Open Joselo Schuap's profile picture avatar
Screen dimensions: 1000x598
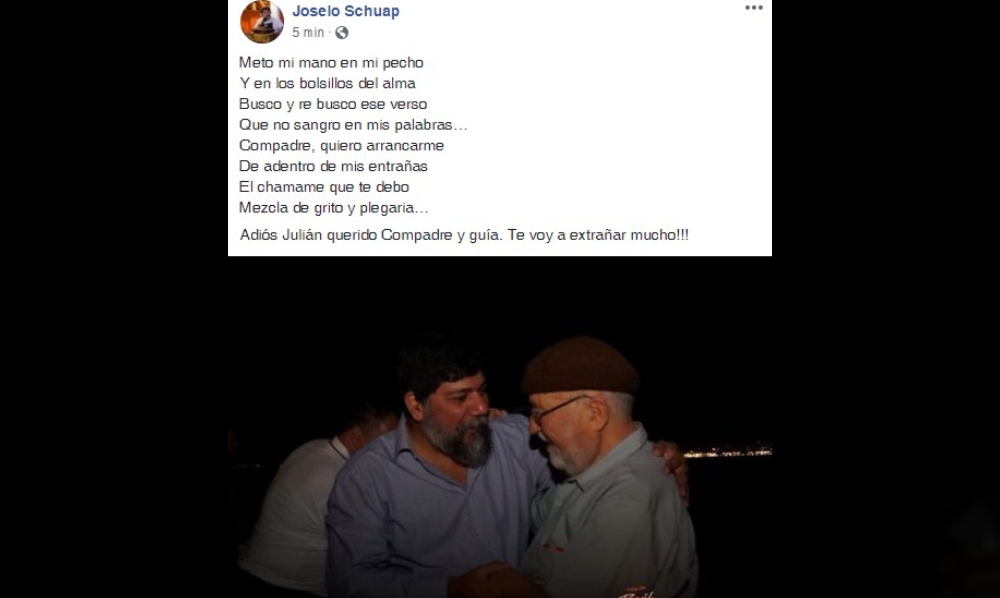(x=262, y=22)
